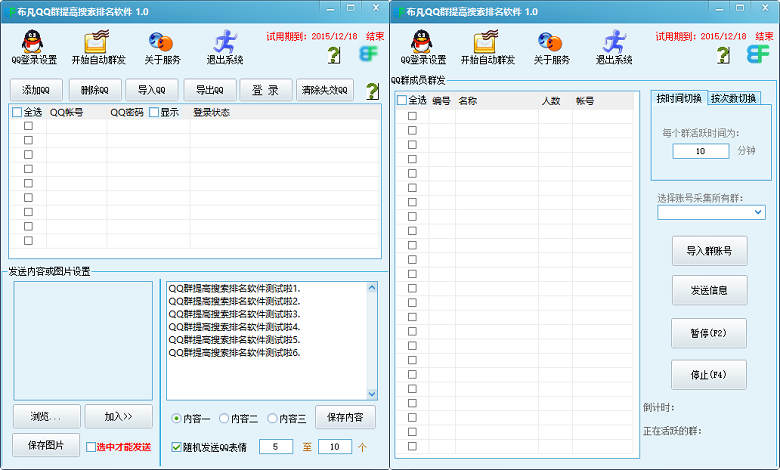
Task: Tick the 显示 password checkbox
Action: point(155,112)
